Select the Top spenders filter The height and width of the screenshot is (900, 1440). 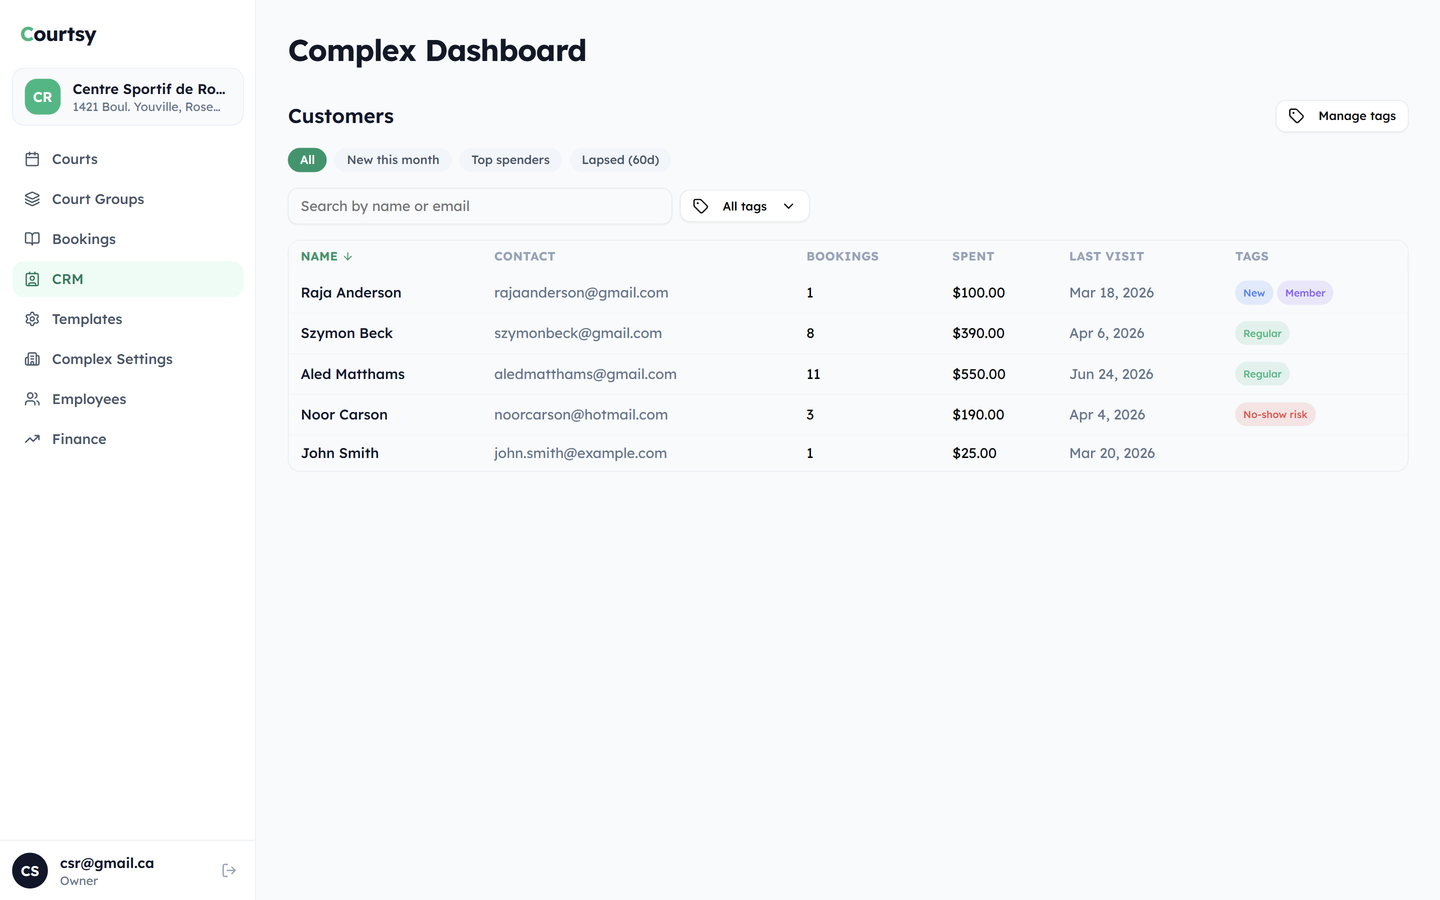(510, 160)
